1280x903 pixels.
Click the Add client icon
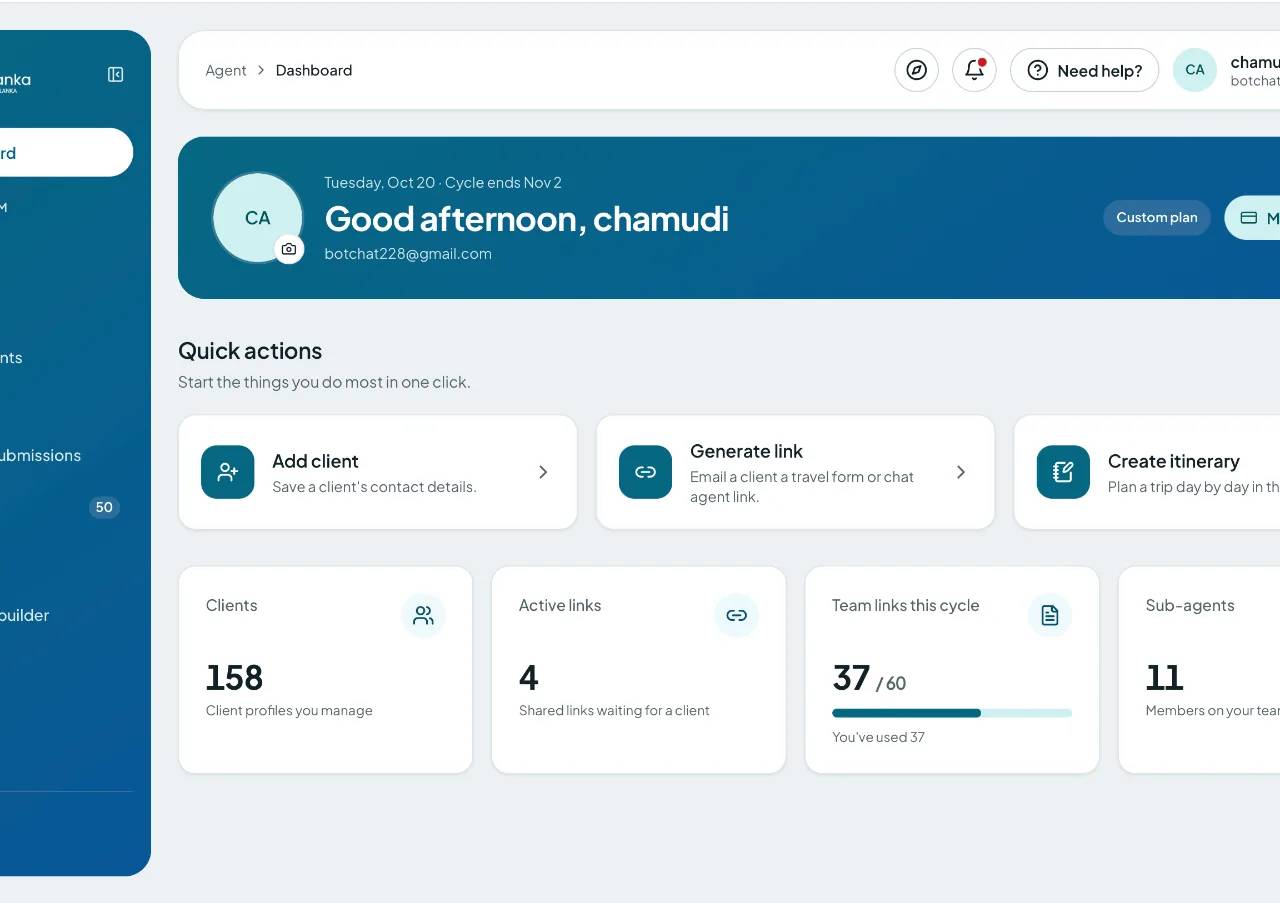tap(228, 472)
